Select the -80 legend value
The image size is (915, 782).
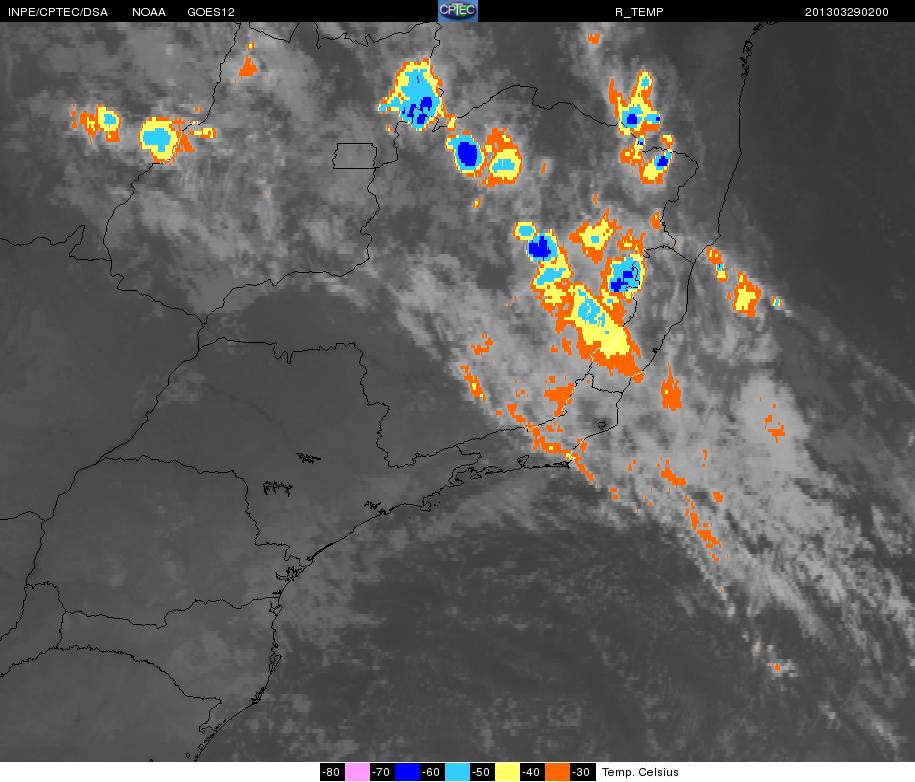(333, 772)
